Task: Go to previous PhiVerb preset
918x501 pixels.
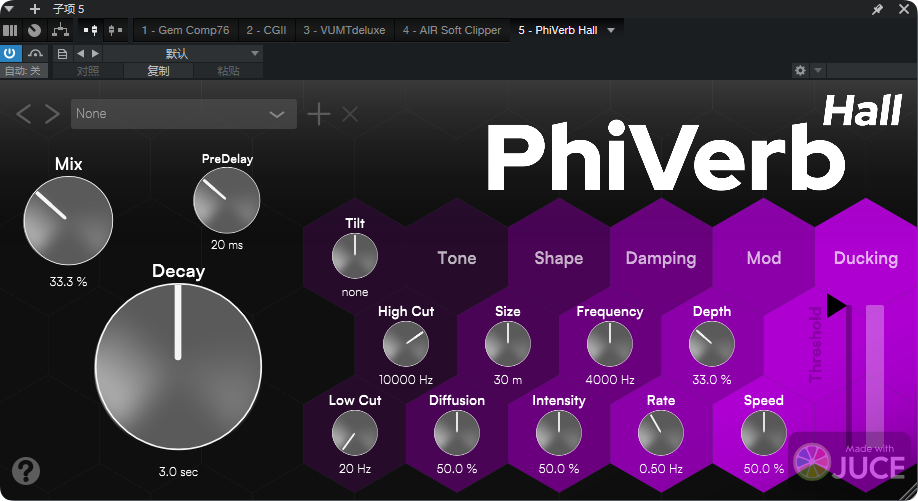Action: [x=23, y=114]
